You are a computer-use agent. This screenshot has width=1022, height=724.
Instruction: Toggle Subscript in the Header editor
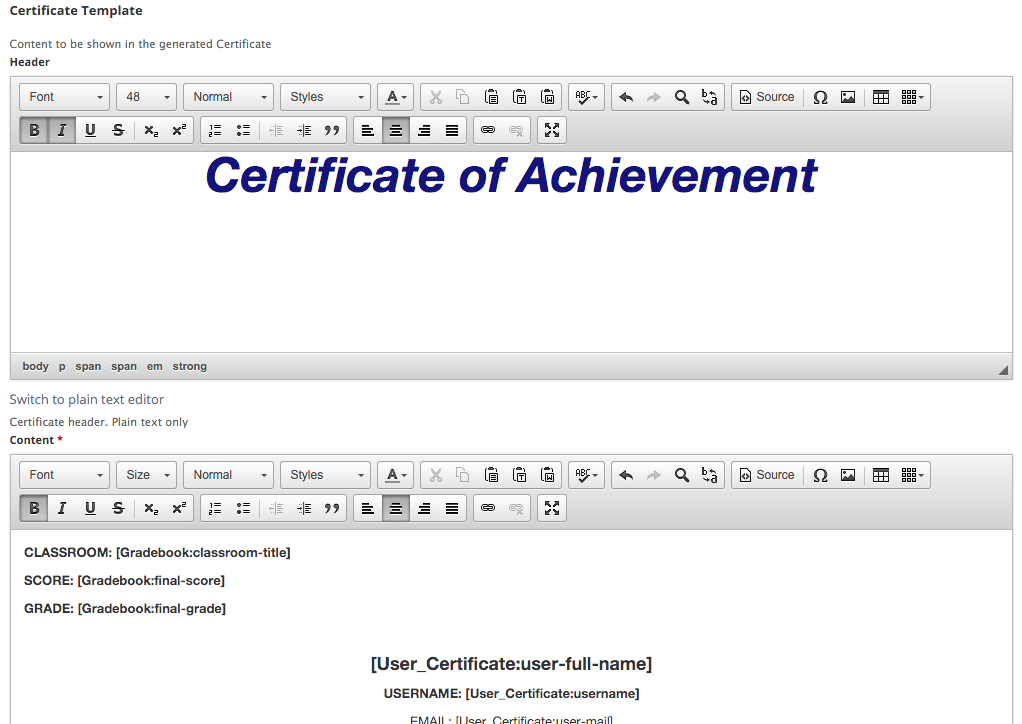pyautogui.click(x=151, y=130)
